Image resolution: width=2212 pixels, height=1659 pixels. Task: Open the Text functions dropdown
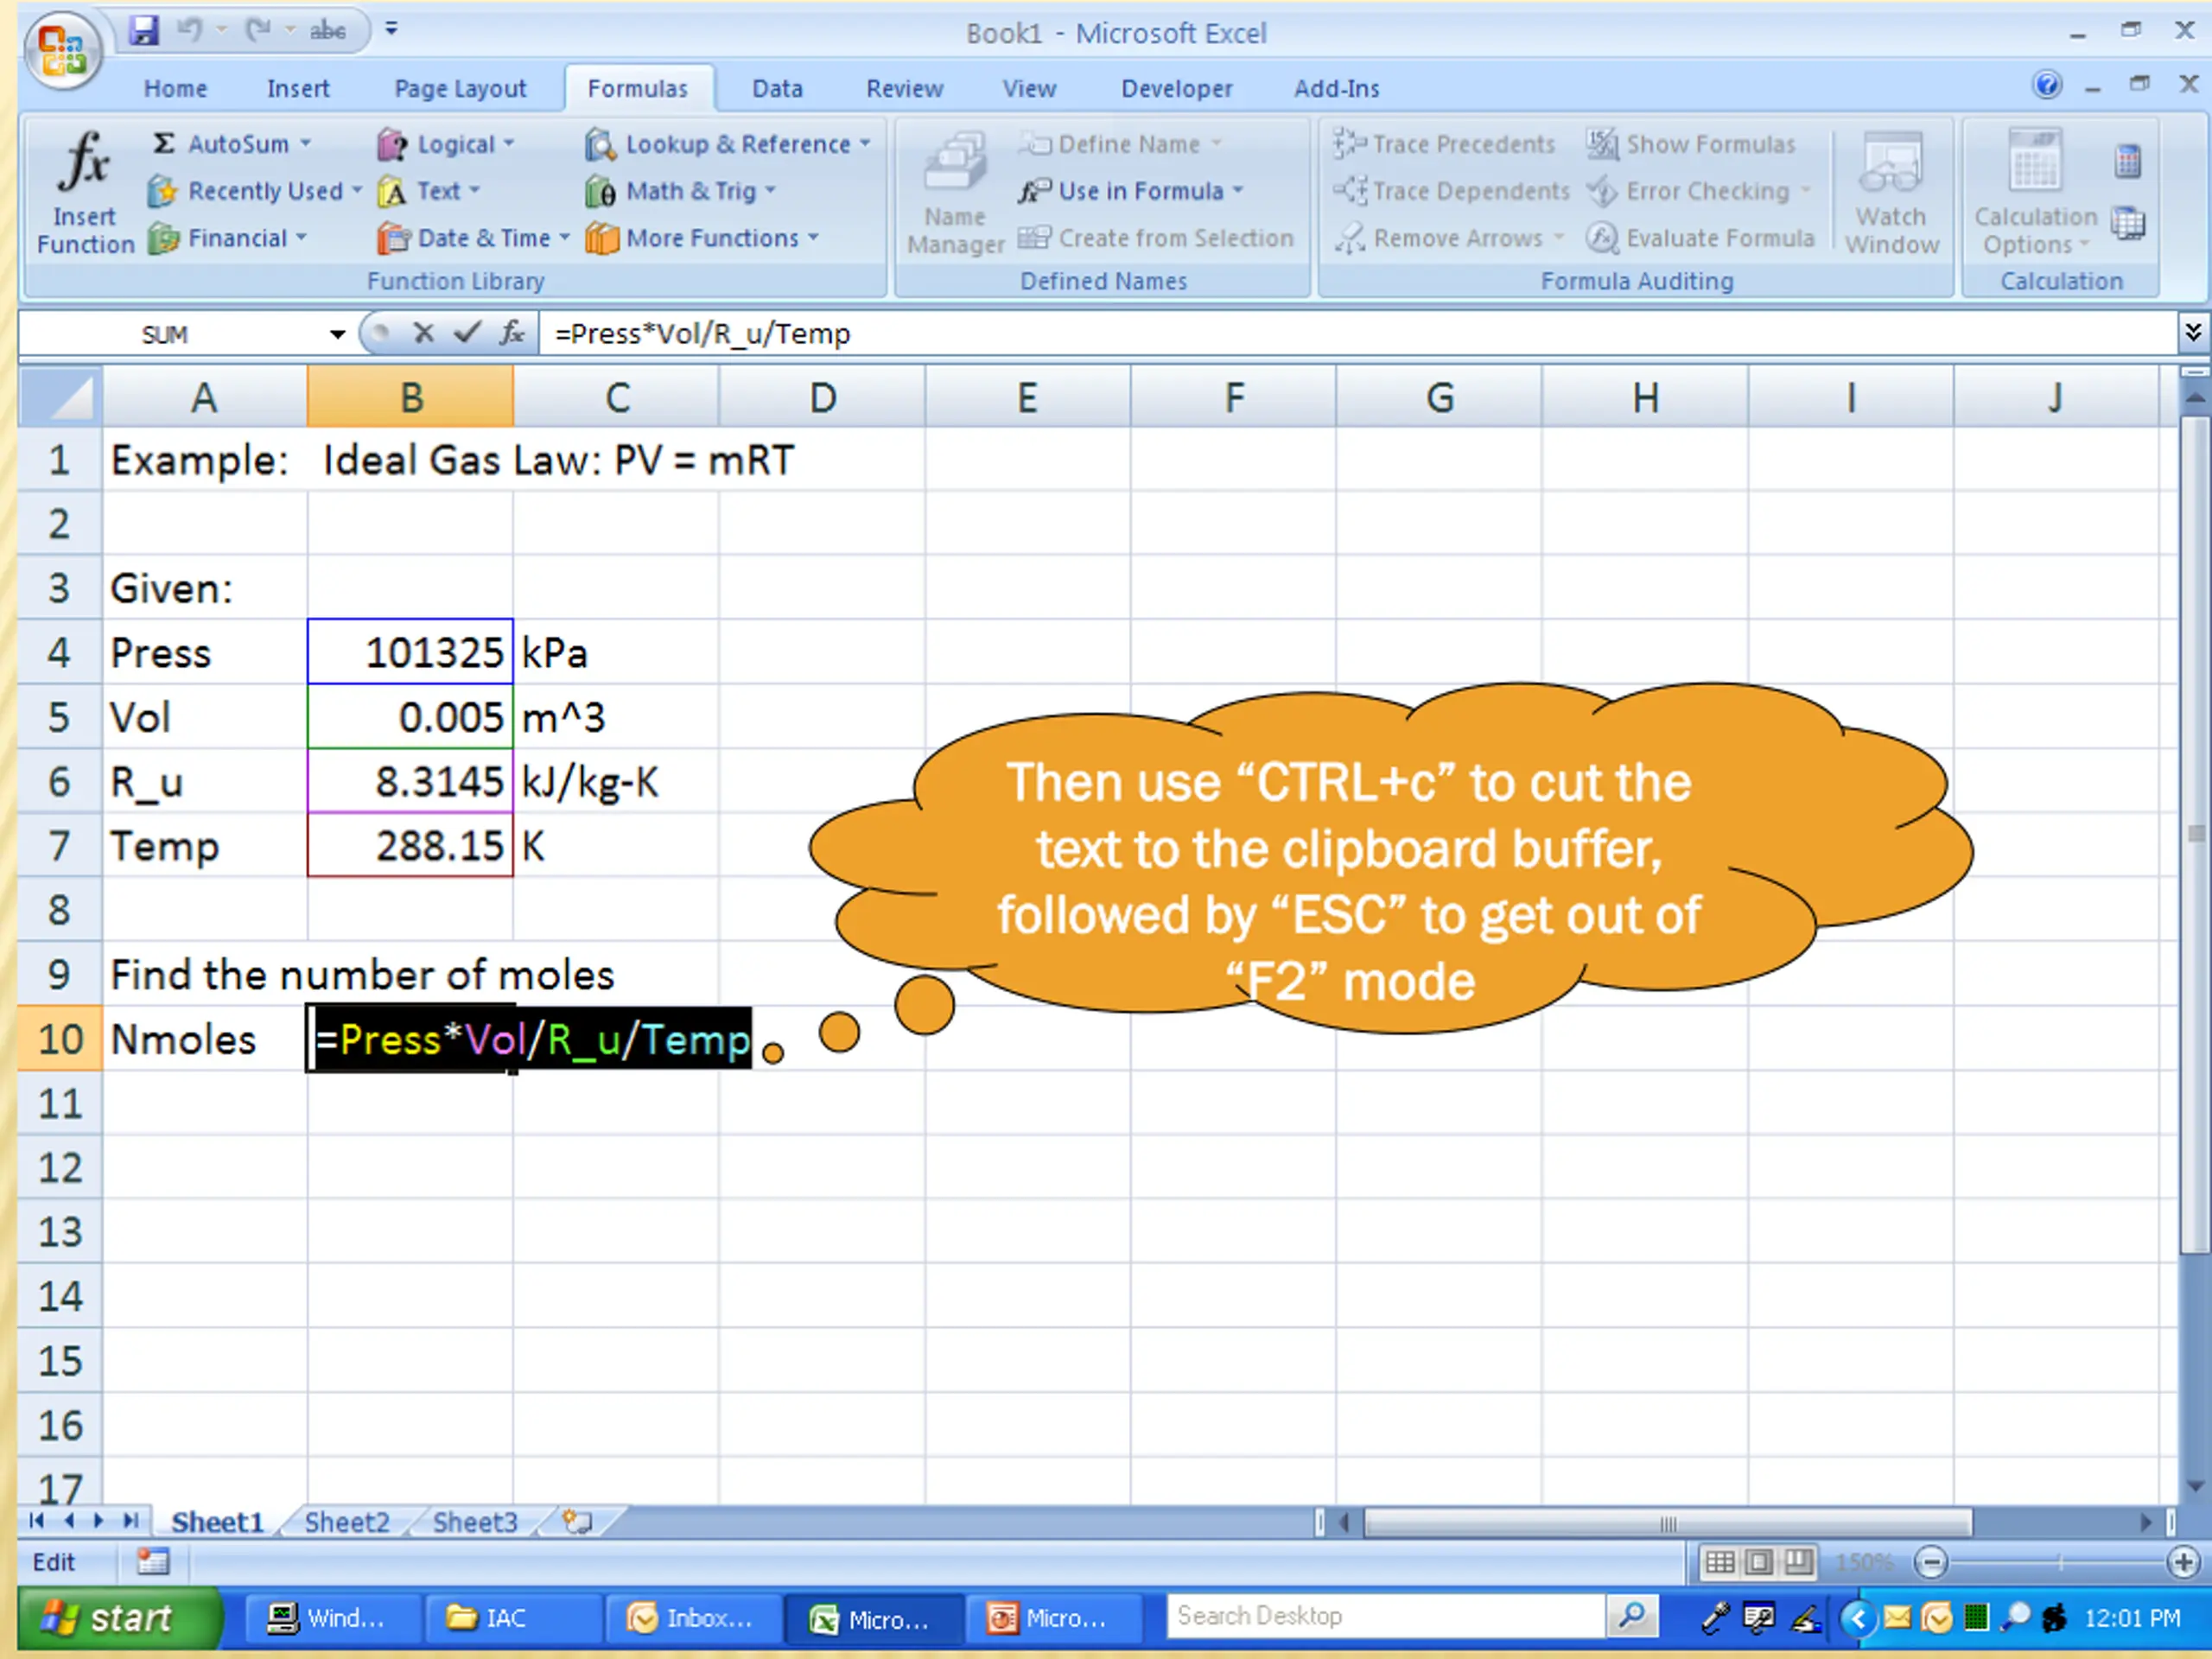(x=429, y=190)
